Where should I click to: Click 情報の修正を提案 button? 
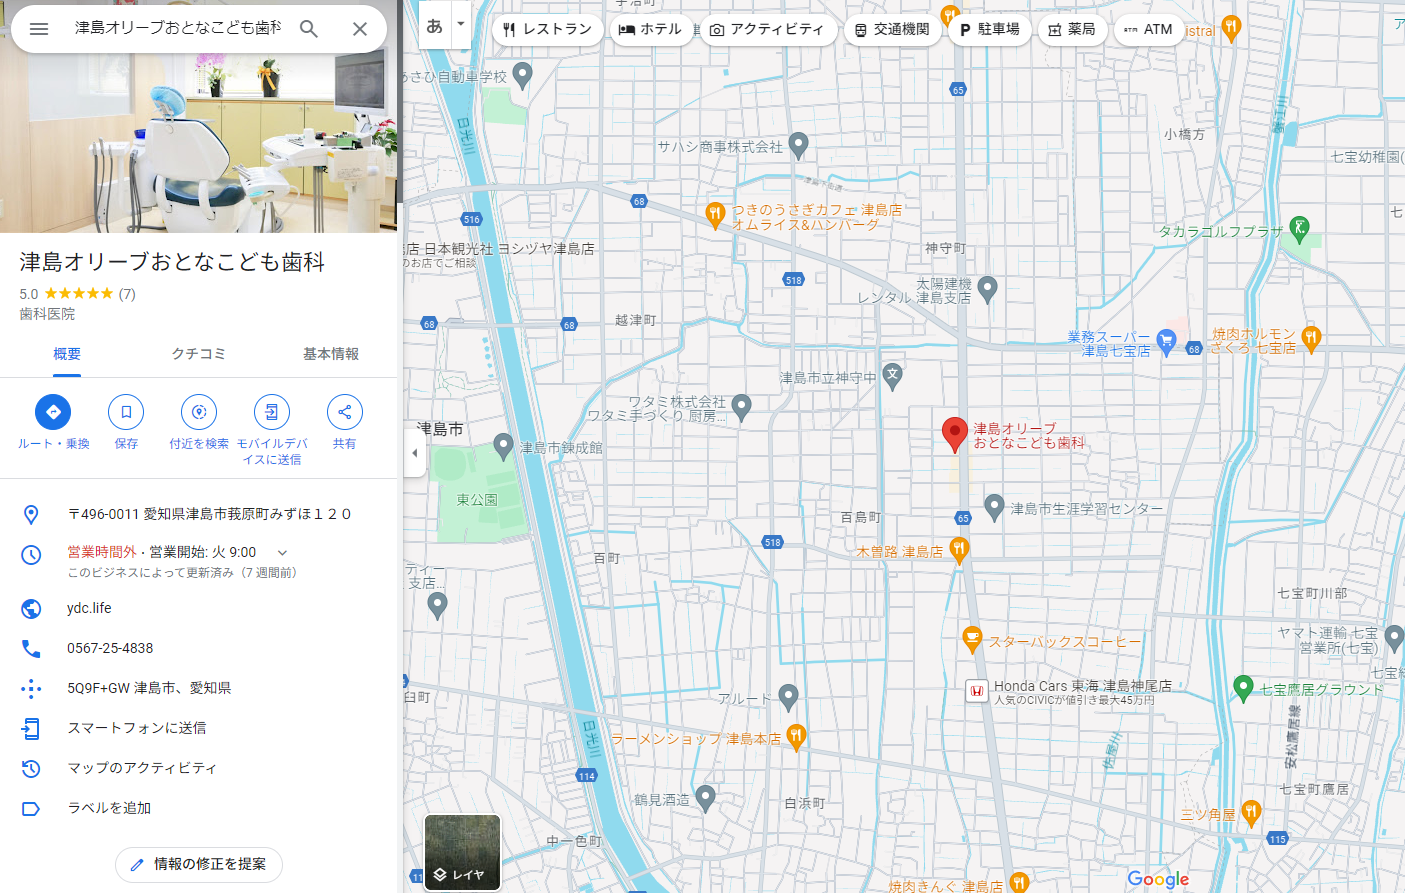[x=199, y=864]
